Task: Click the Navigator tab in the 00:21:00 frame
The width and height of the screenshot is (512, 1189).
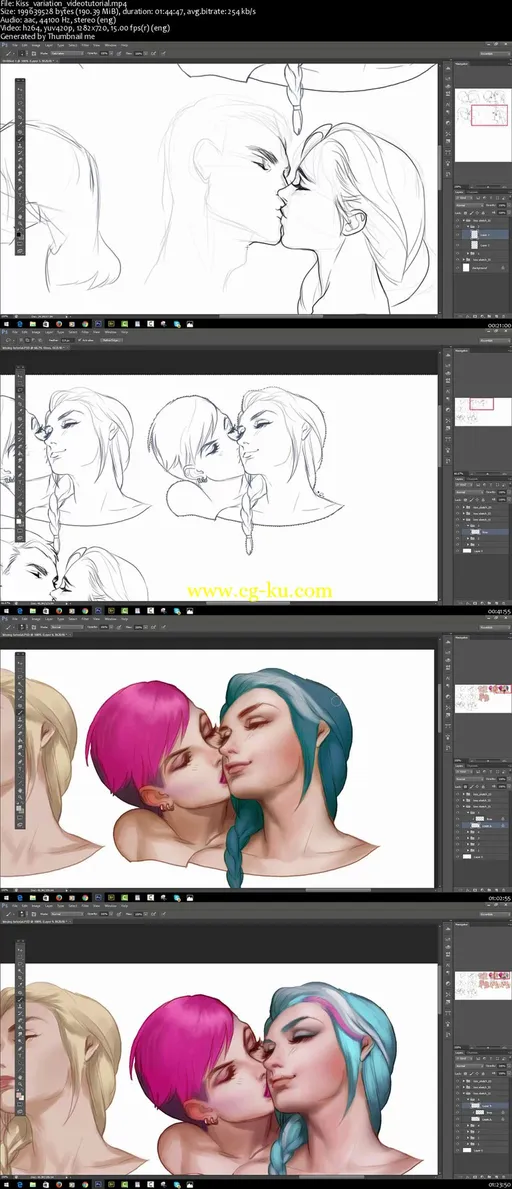Action: pyautogui.click(x=462, y=64)
